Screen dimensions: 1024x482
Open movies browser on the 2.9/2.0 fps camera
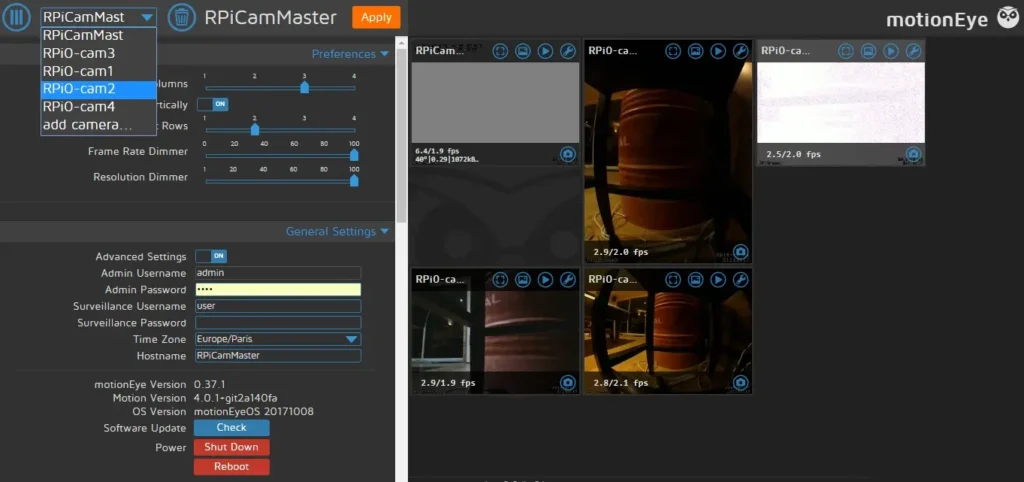coord(718,51)
